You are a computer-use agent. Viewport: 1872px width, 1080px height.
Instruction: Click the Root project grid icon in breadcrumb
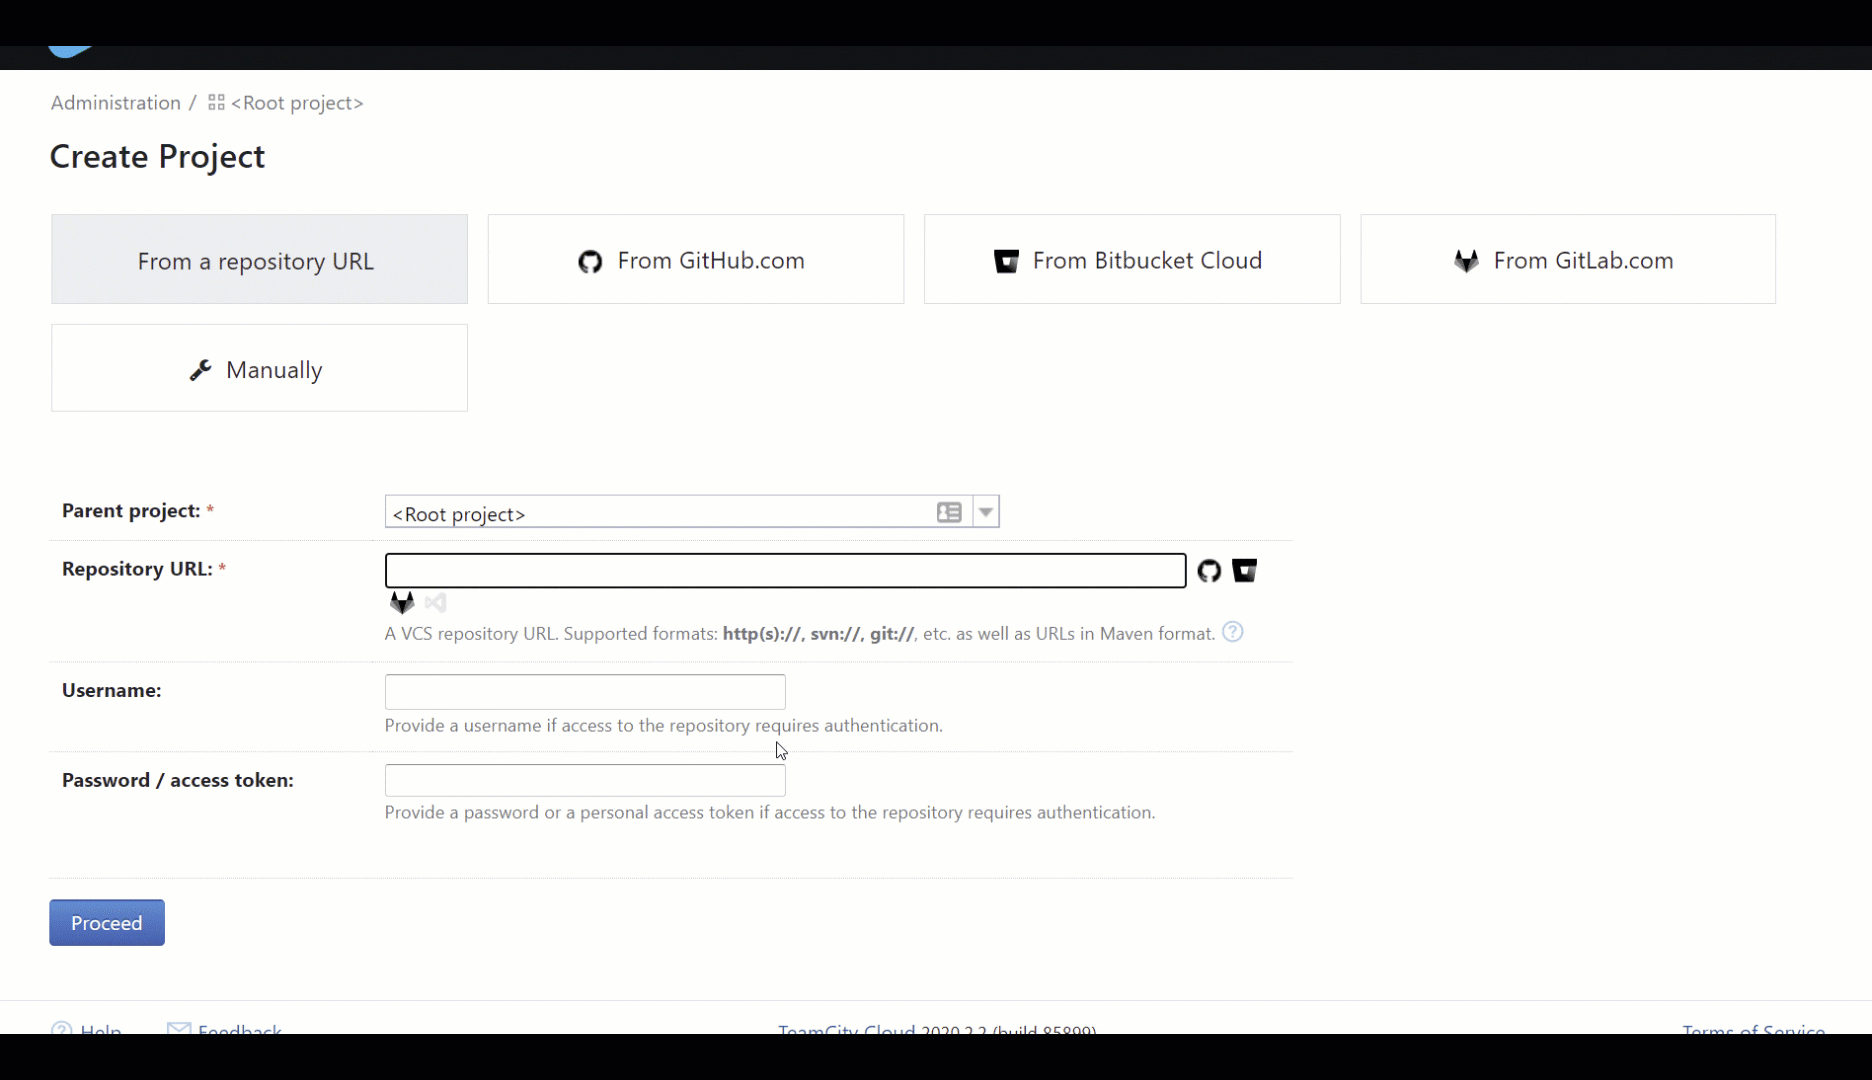click(216, 103)
